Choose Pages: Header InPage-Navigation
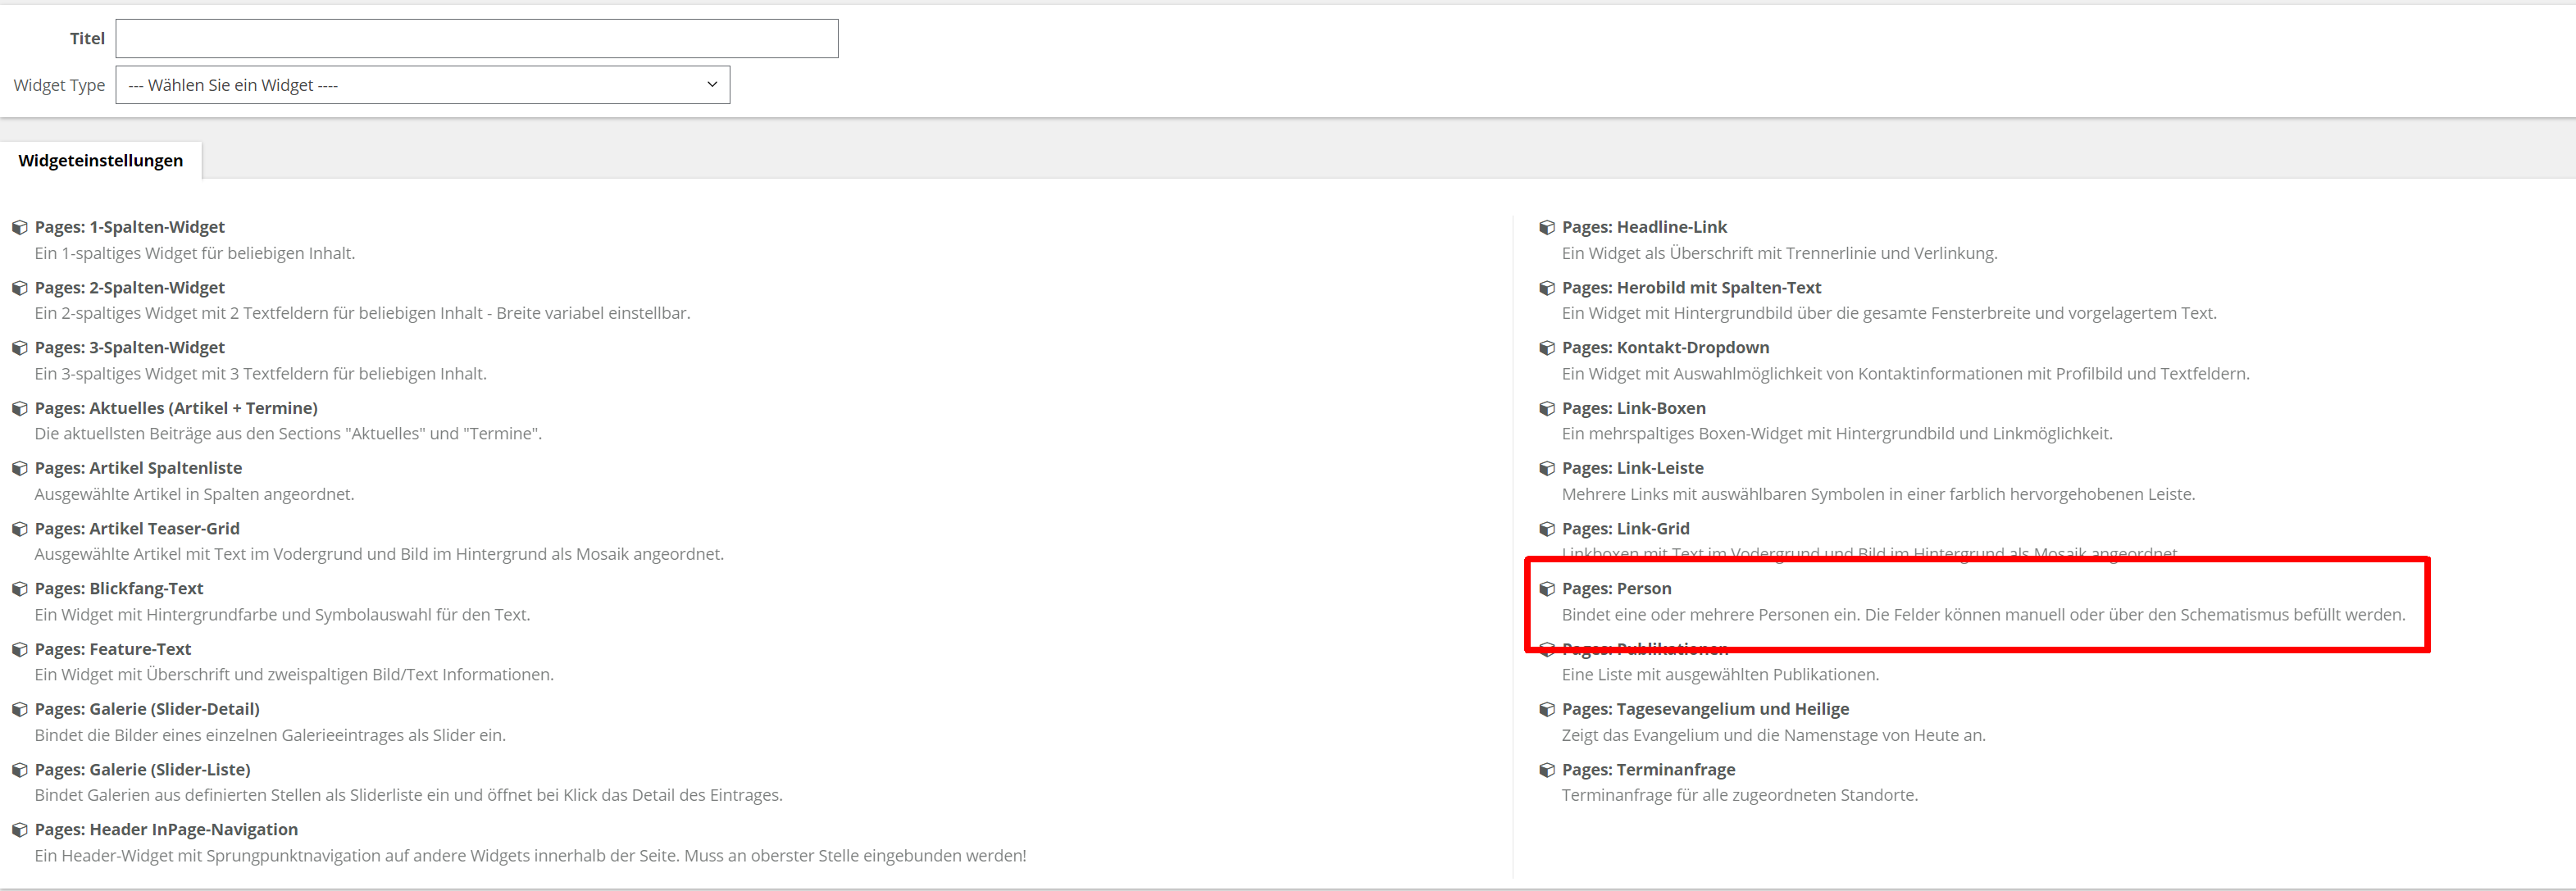The width and height of the screenshot is (2576, 891). (166, 830)
